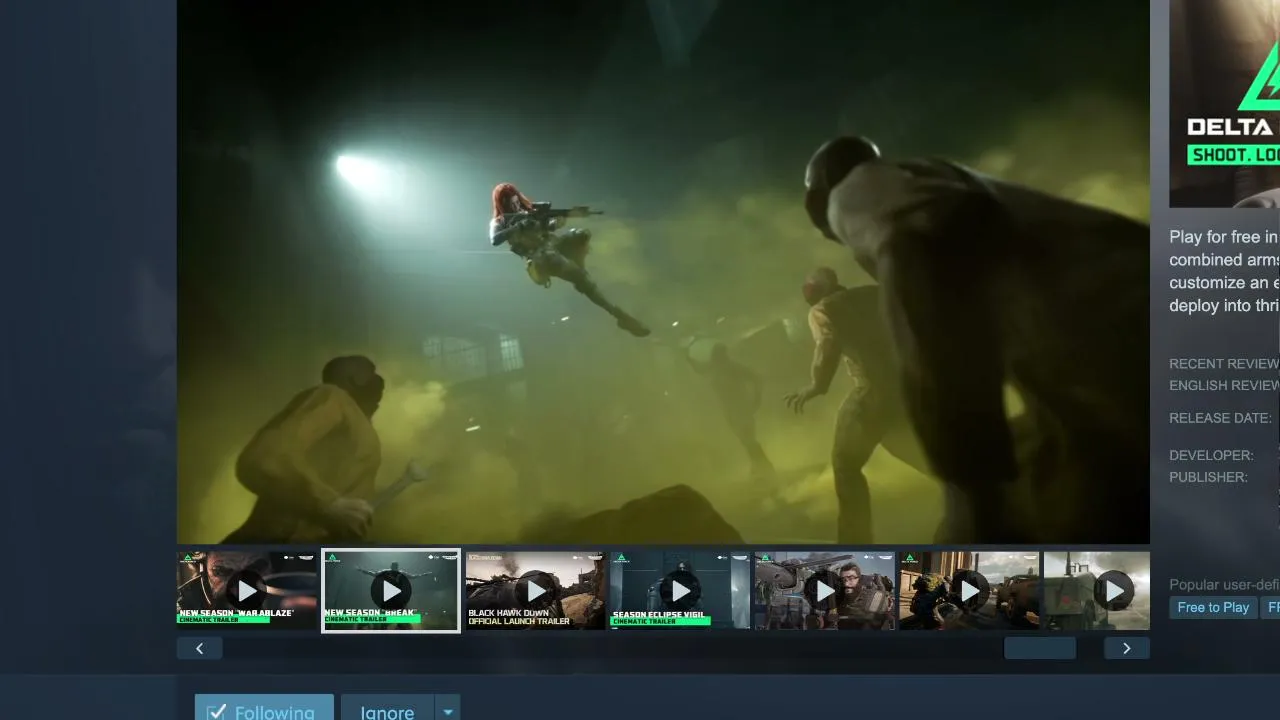Viewport: 1280px width, 720px height.
Task: Click the 'Popular user-defi' tags heading
Action: [1224, 584]
